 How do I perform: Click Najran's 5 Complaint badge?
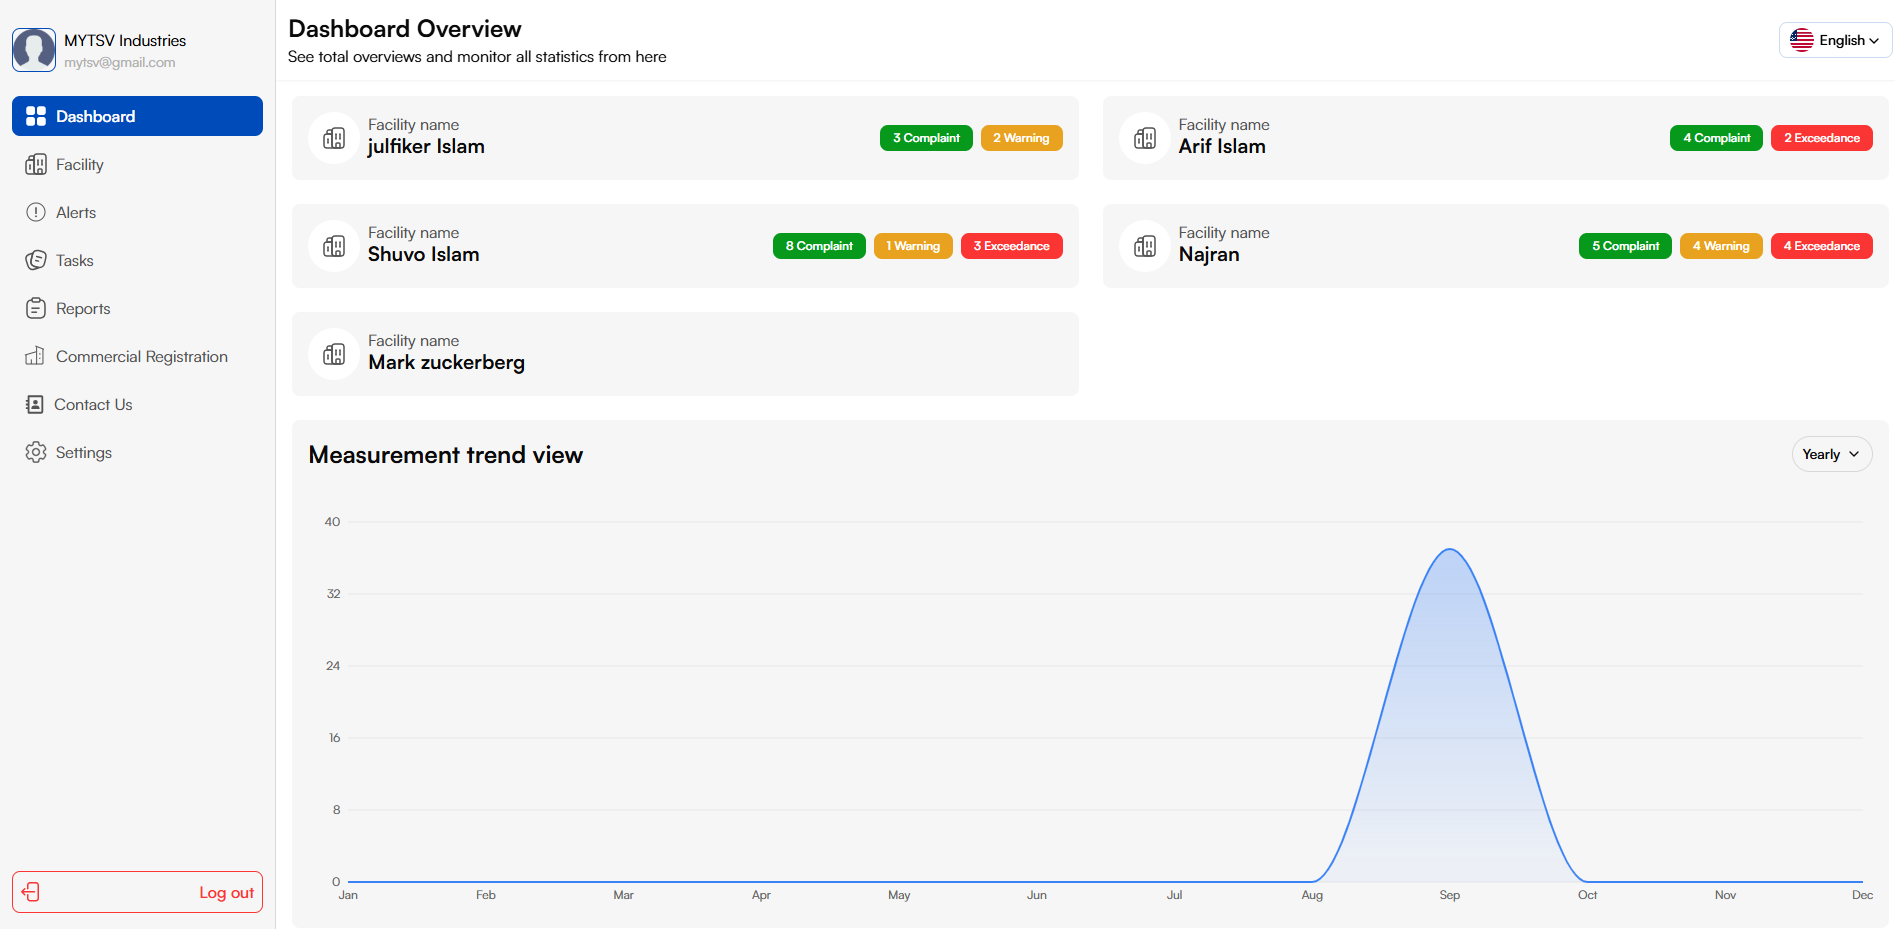pyautogui.click(x=1625, y=246)
